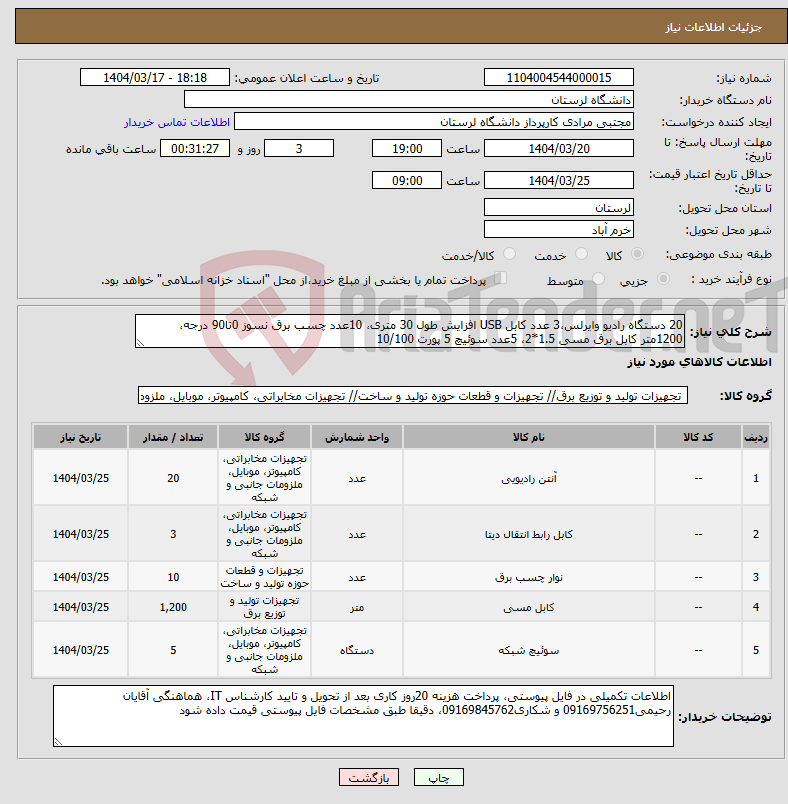The image size is (788, 804).
Task: Click the request creator field مجتبی مرادی
Action: (434, 122)
